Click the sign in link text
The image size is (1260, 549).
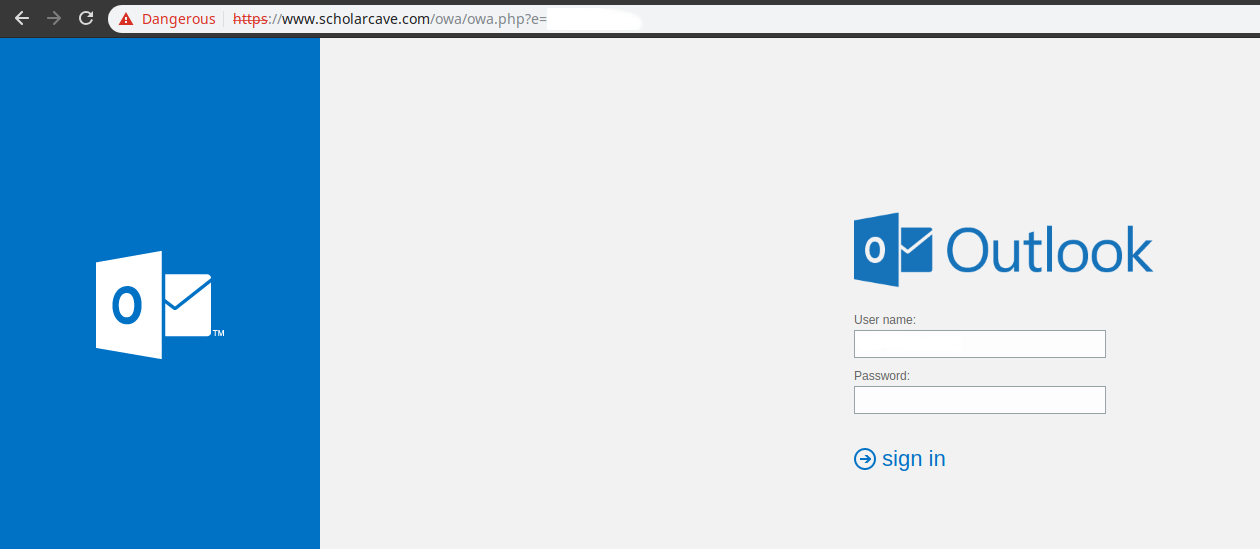(x=913, y=459)
